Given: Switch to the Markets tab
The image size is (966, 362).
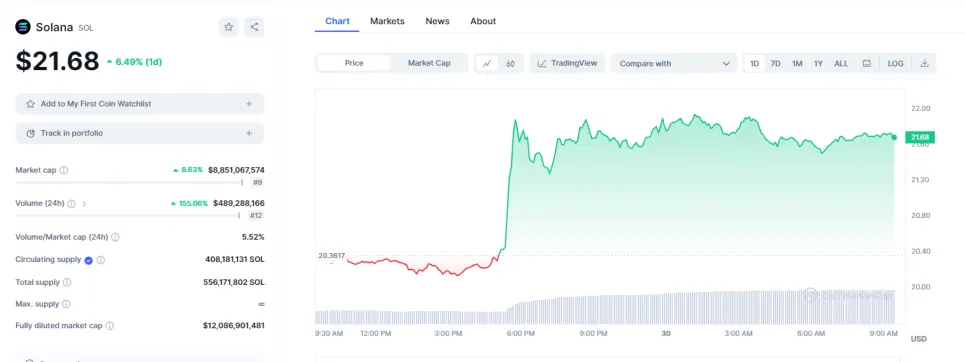Looking at the screenshot, I should pos(388,21).
